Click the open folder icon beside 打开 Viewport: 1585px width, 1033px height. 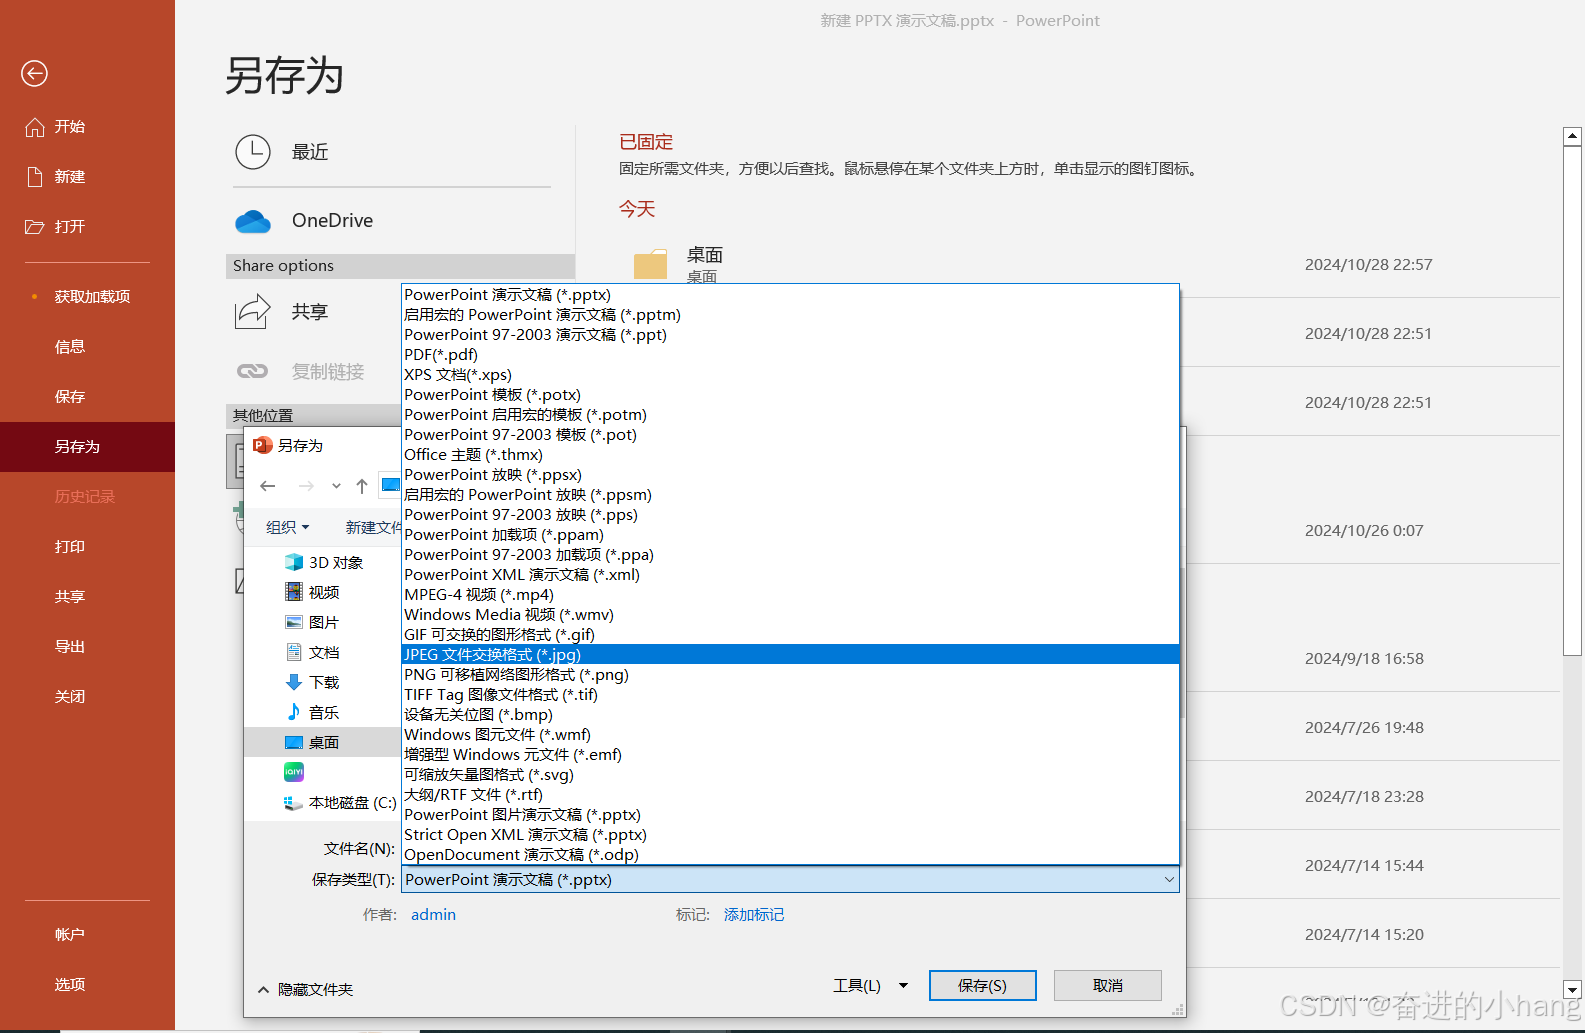tap(35, 227)
